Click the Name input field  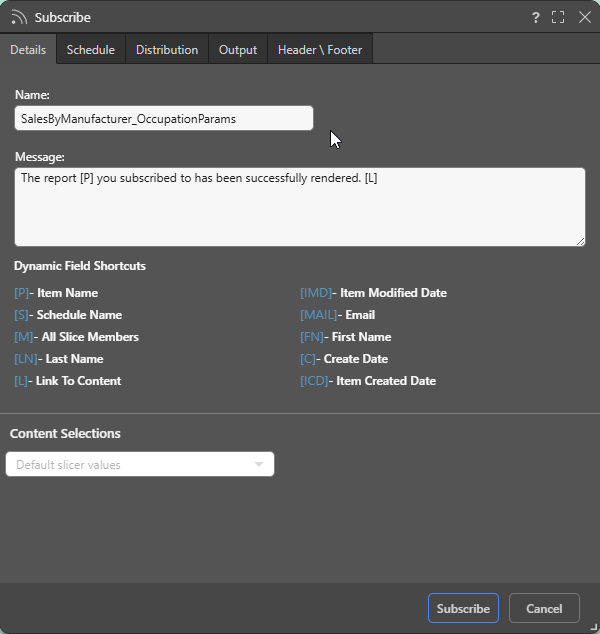click(164, 118)
